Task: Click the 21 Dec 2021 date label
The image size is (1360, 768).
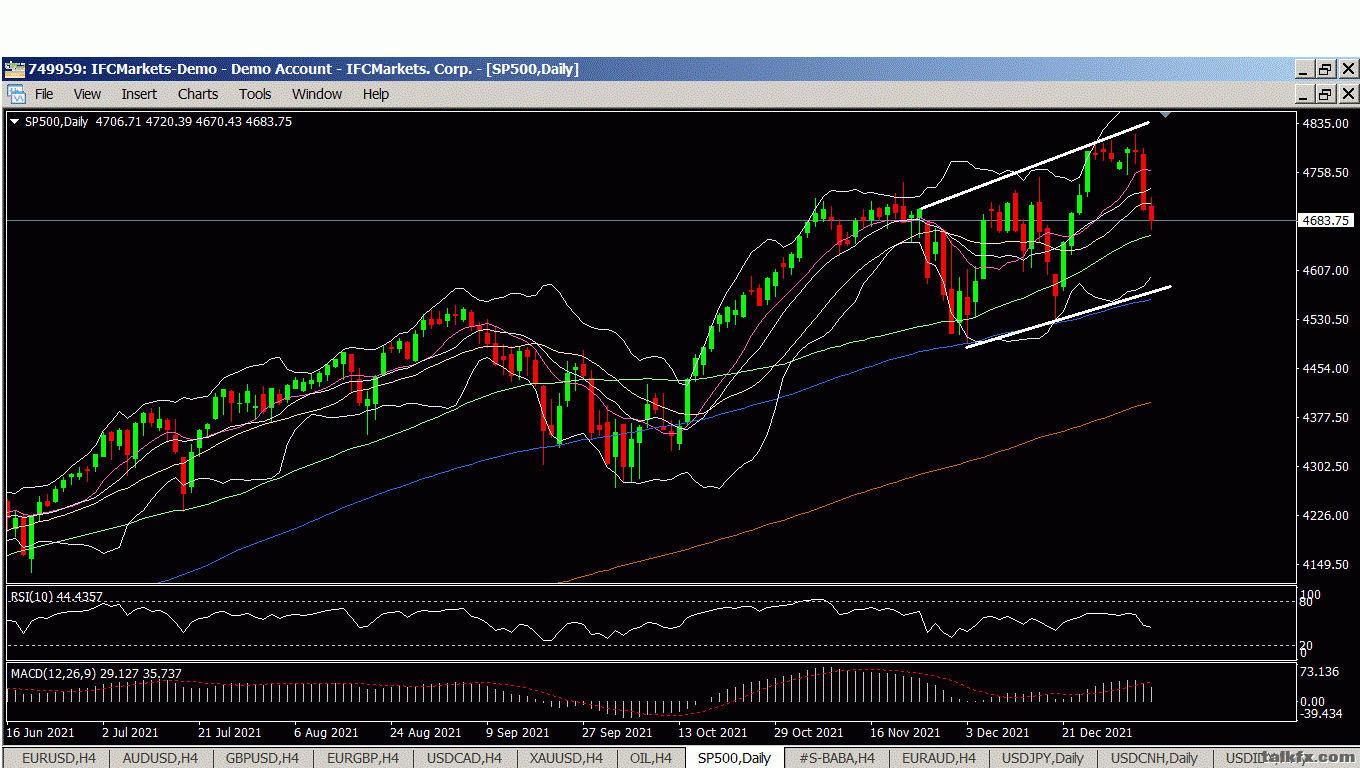Action: (1097, 733)
